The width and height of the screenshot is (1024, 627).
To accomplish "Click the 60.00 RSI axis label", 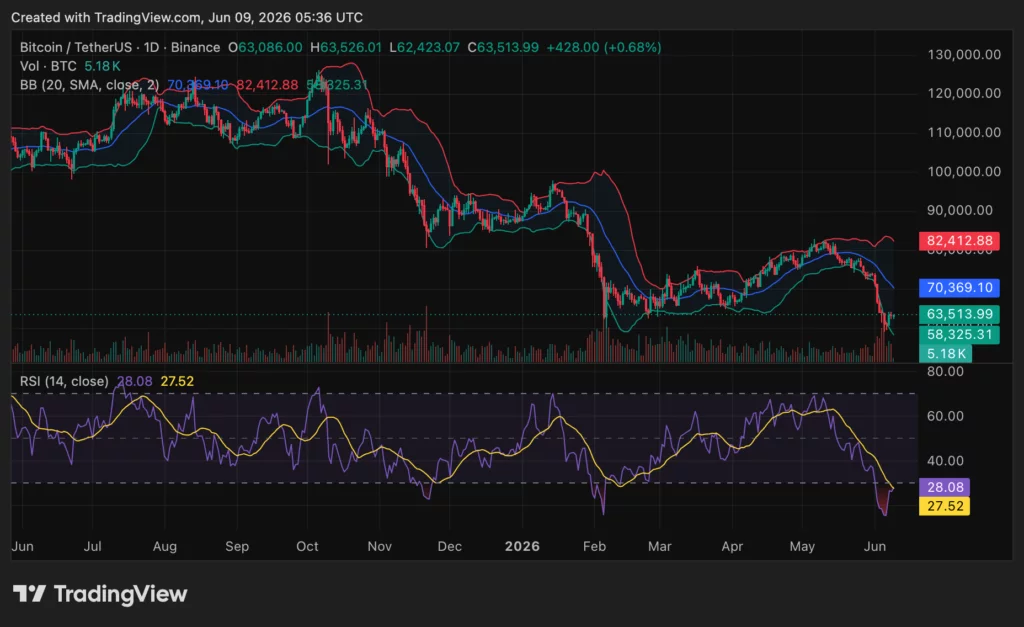I will (945, 416).
